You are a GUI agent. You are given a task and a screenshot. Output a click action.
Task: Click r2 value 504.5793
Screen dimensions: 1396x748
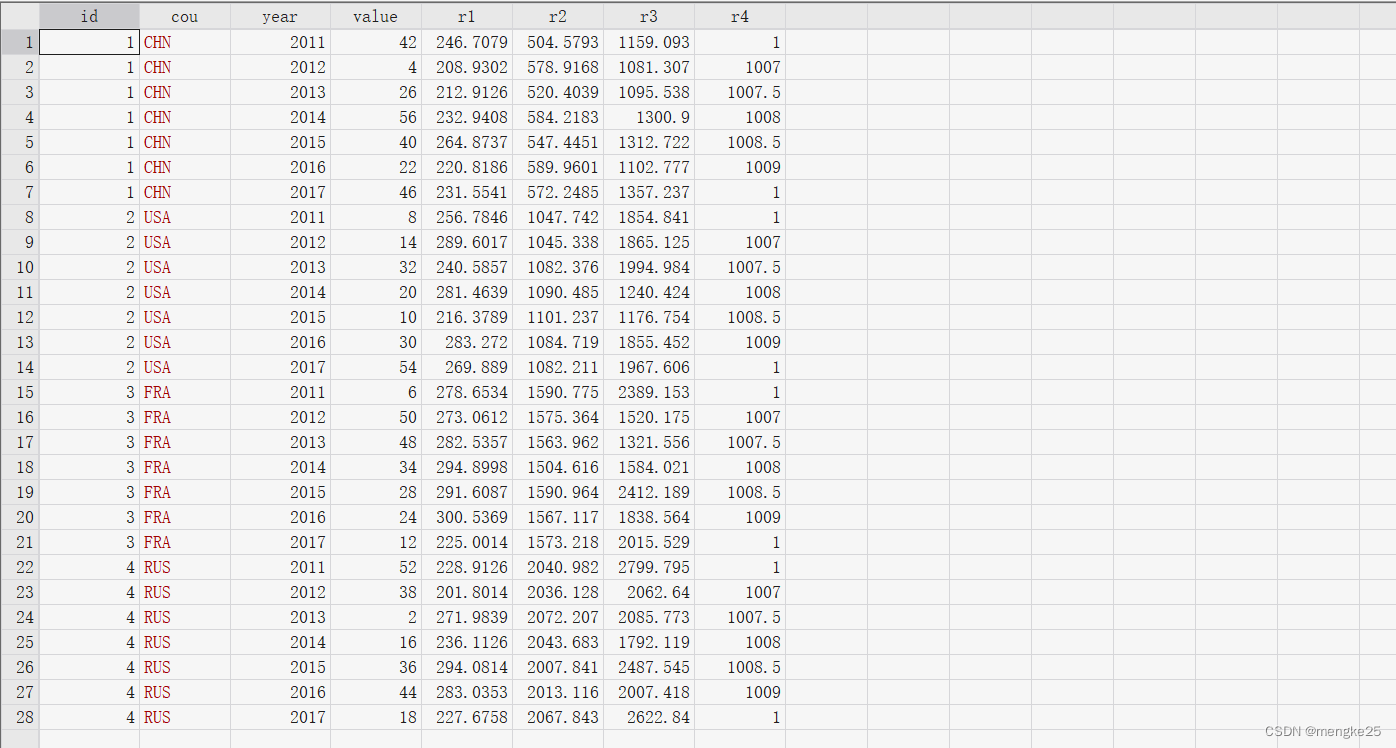coord(558,42)
